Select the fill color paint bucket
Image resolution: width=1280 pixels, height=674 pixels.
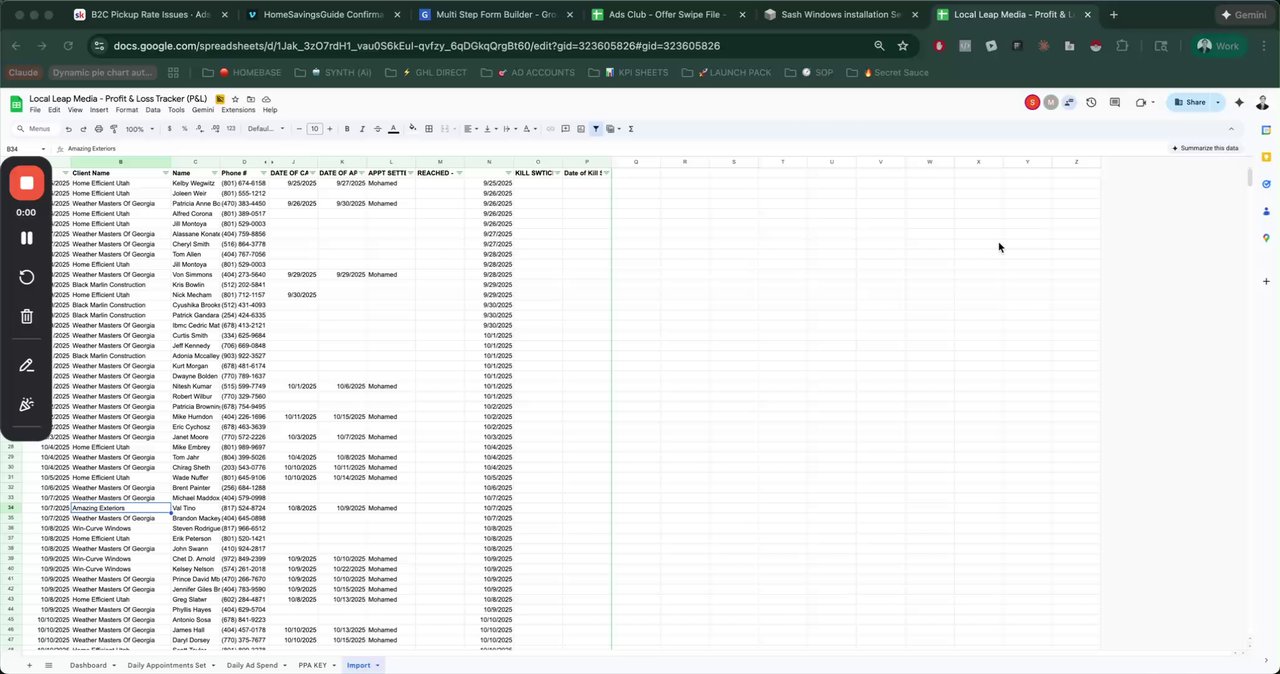[411, 129]
